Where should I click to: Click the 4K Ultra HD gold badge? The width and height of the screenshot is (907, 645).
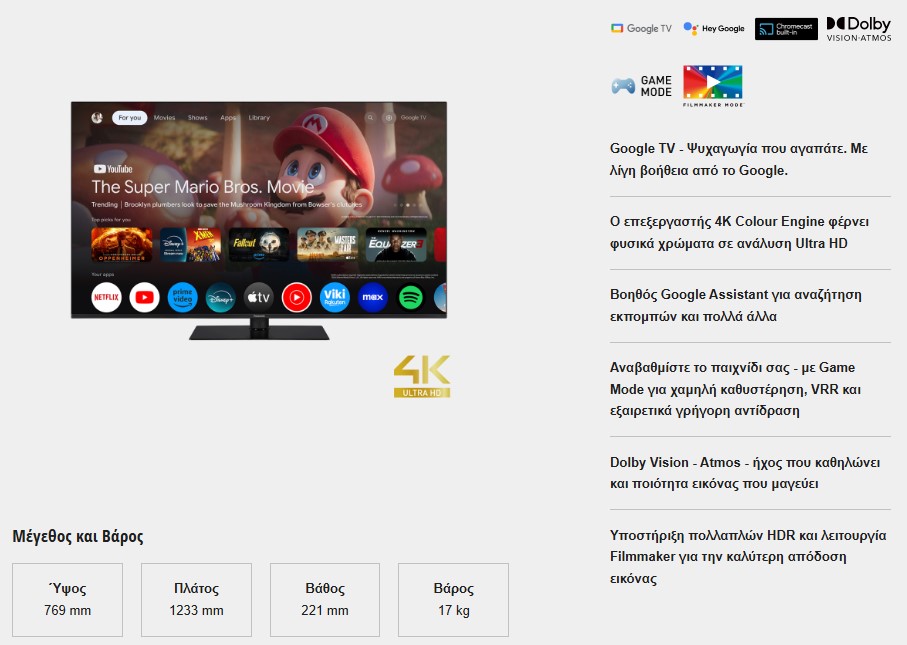(x=422, y=376)
